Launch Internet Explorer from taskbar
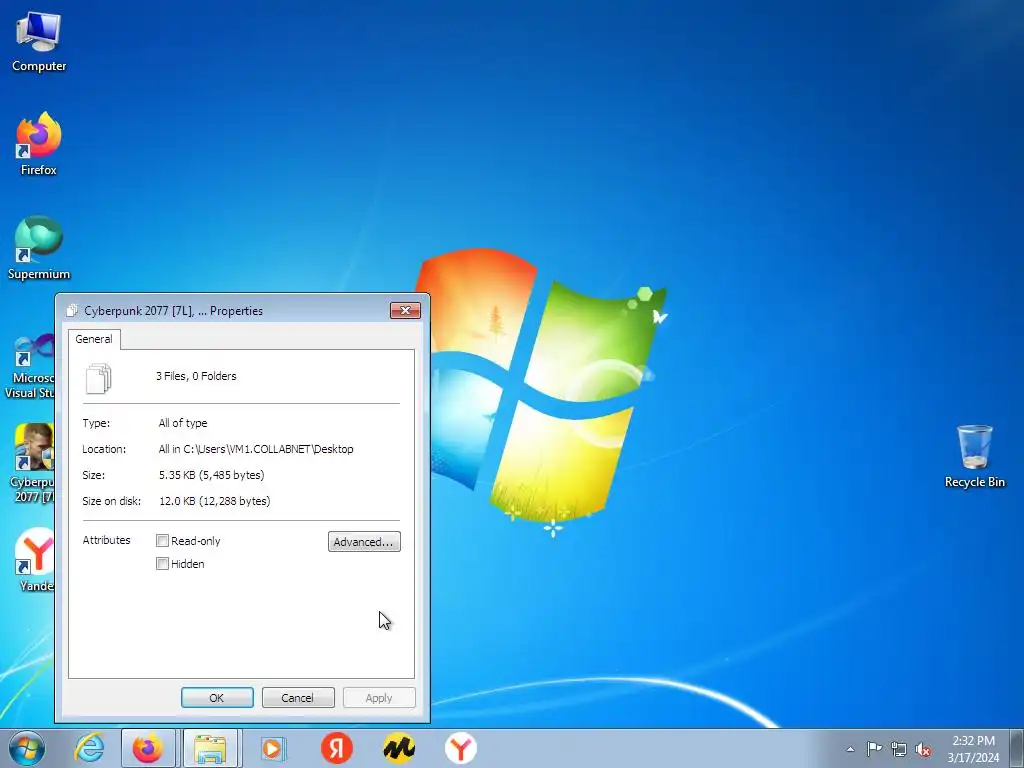 89,748
